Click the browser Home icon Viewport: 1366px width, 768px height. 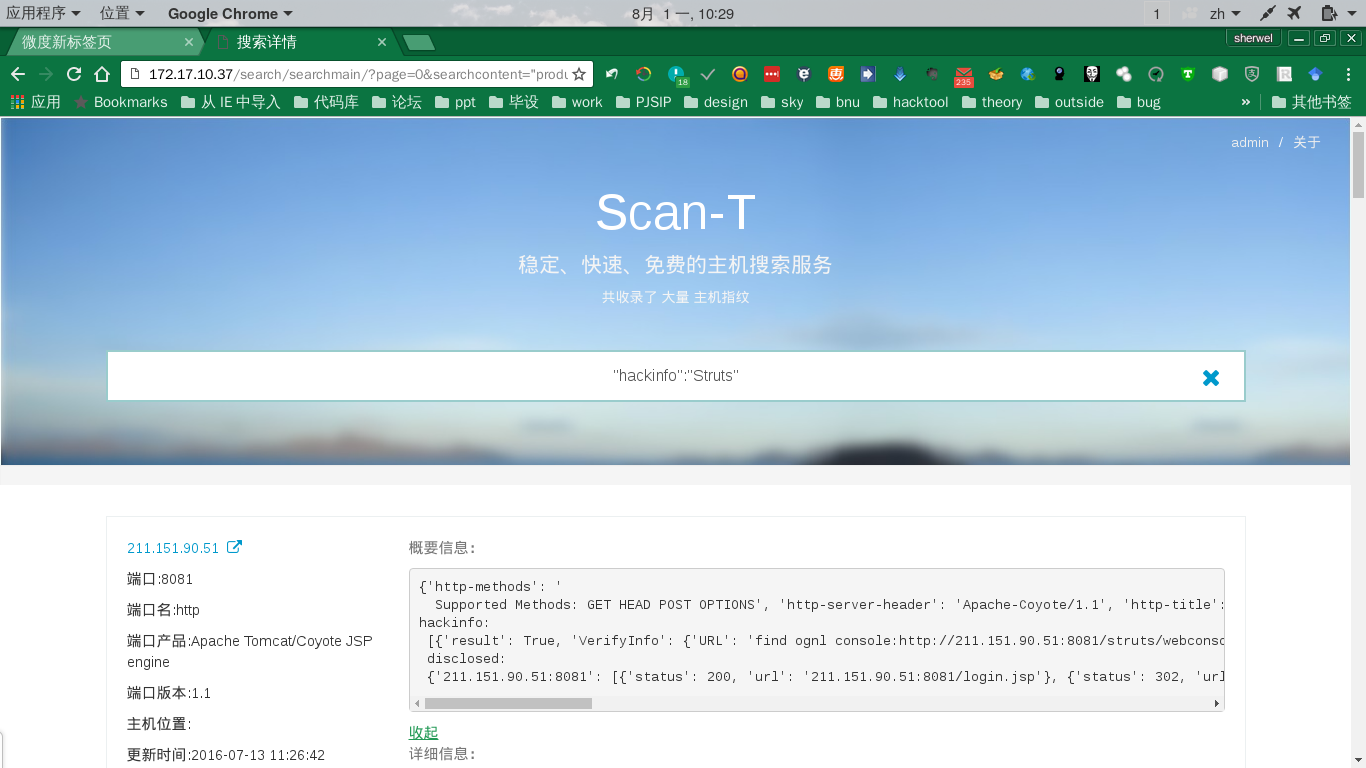coord(100,74)
